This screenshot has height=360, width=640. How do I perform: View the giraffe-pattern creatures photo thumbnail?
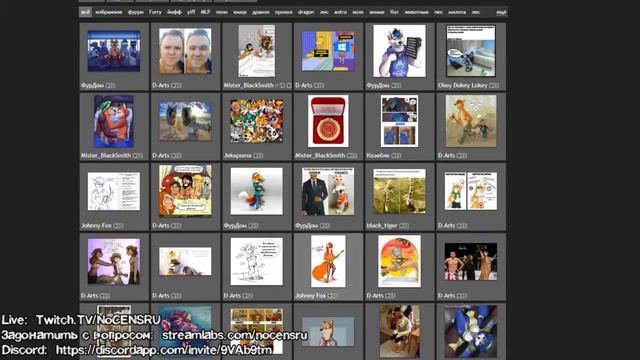pos(399,191)
